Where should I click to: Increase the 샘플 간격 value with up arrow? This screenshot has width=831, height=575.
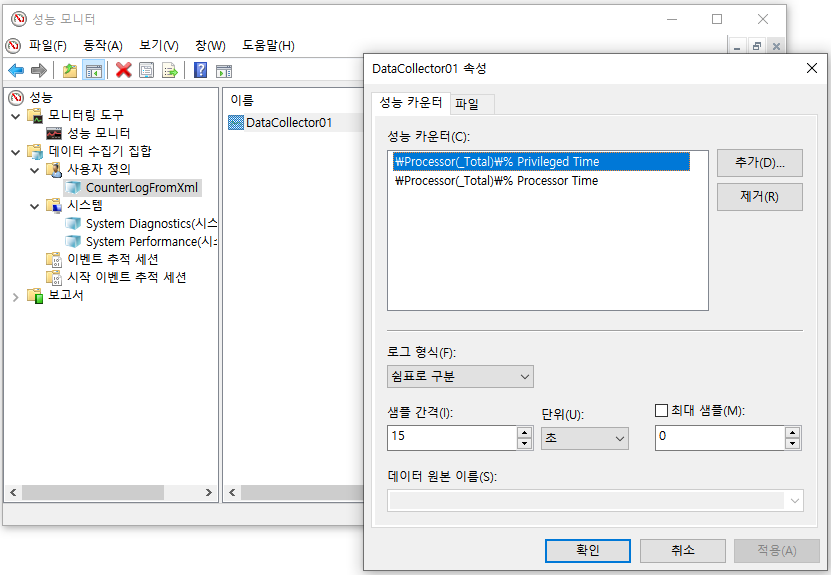pos(524,432)
